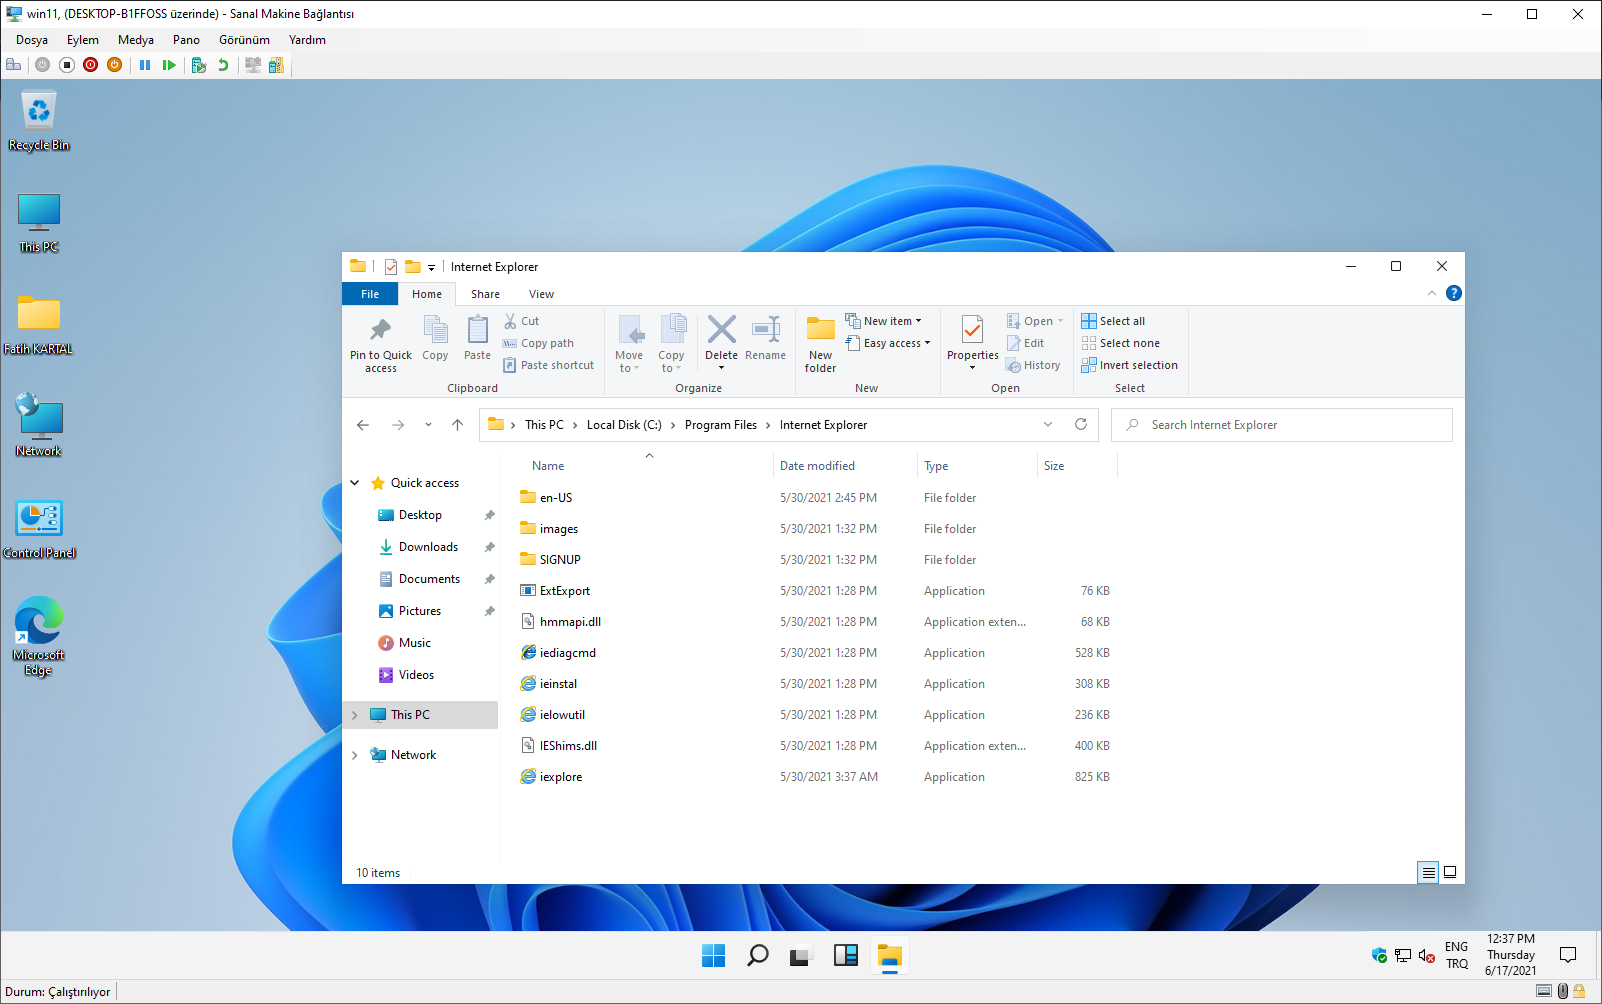Open the File tab in Explorer
Screen dimensions: 1602x1004
370,294
